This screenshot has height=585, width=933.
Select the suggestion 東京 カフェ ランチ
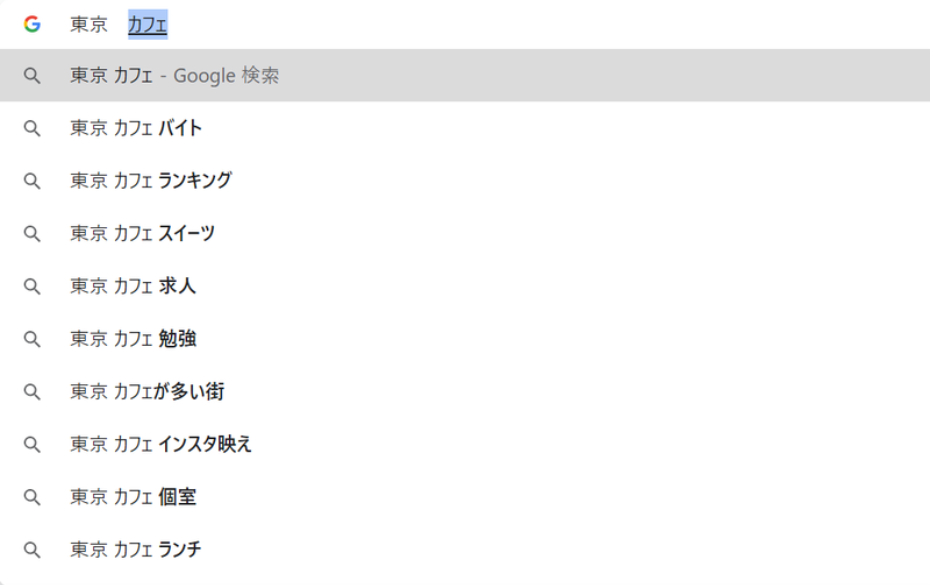(135, 549)
